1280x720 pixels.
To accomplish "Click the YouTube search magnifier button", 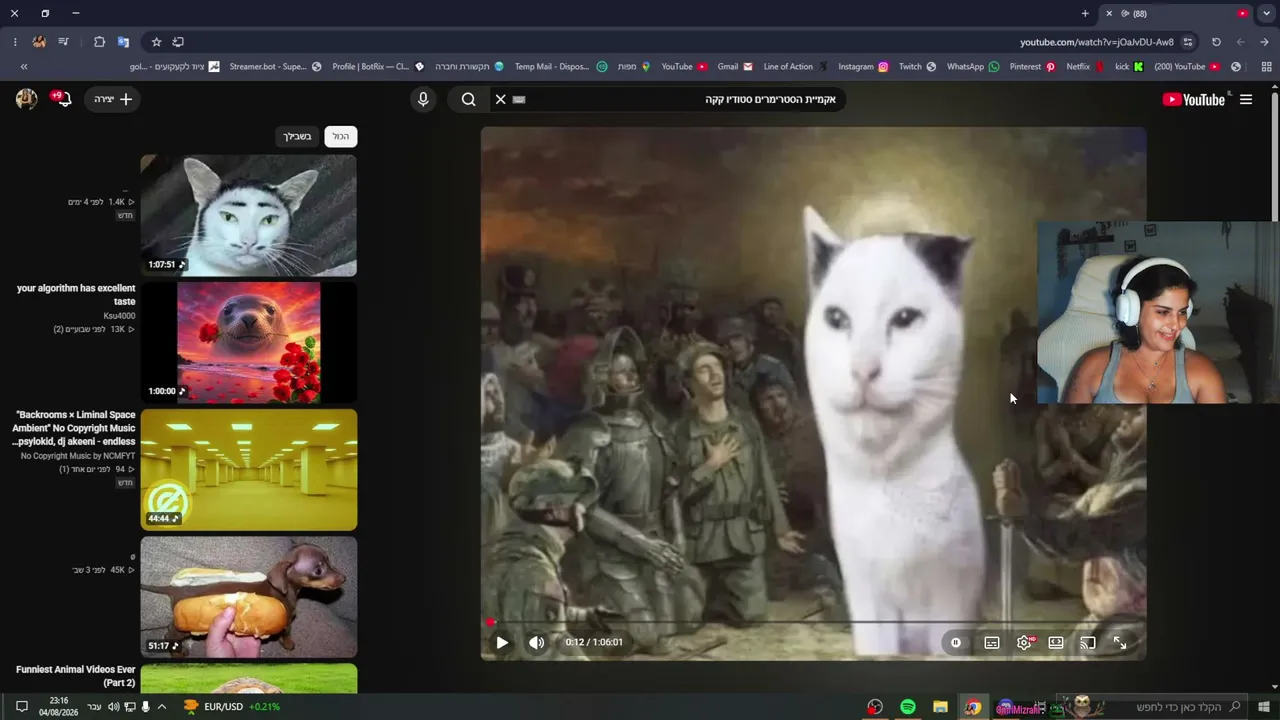I will pos(468,99).
